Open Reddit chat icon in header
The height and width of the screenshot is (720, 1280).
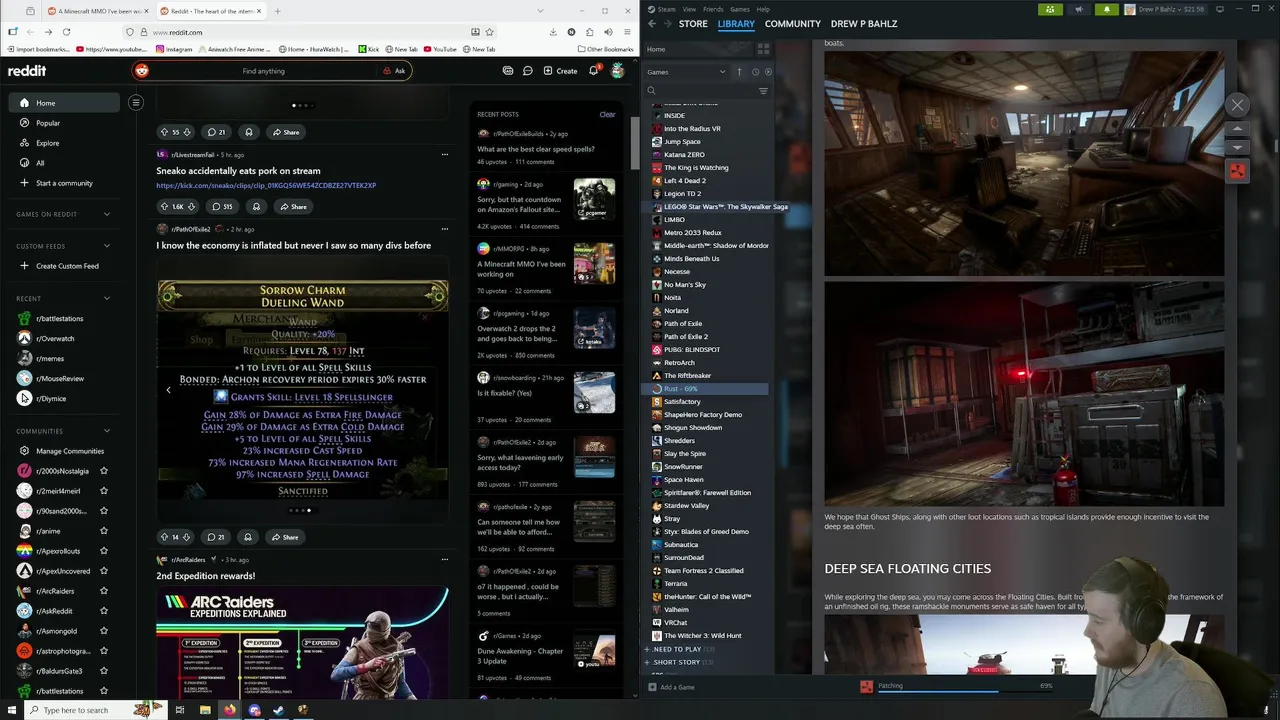point(528,71)
